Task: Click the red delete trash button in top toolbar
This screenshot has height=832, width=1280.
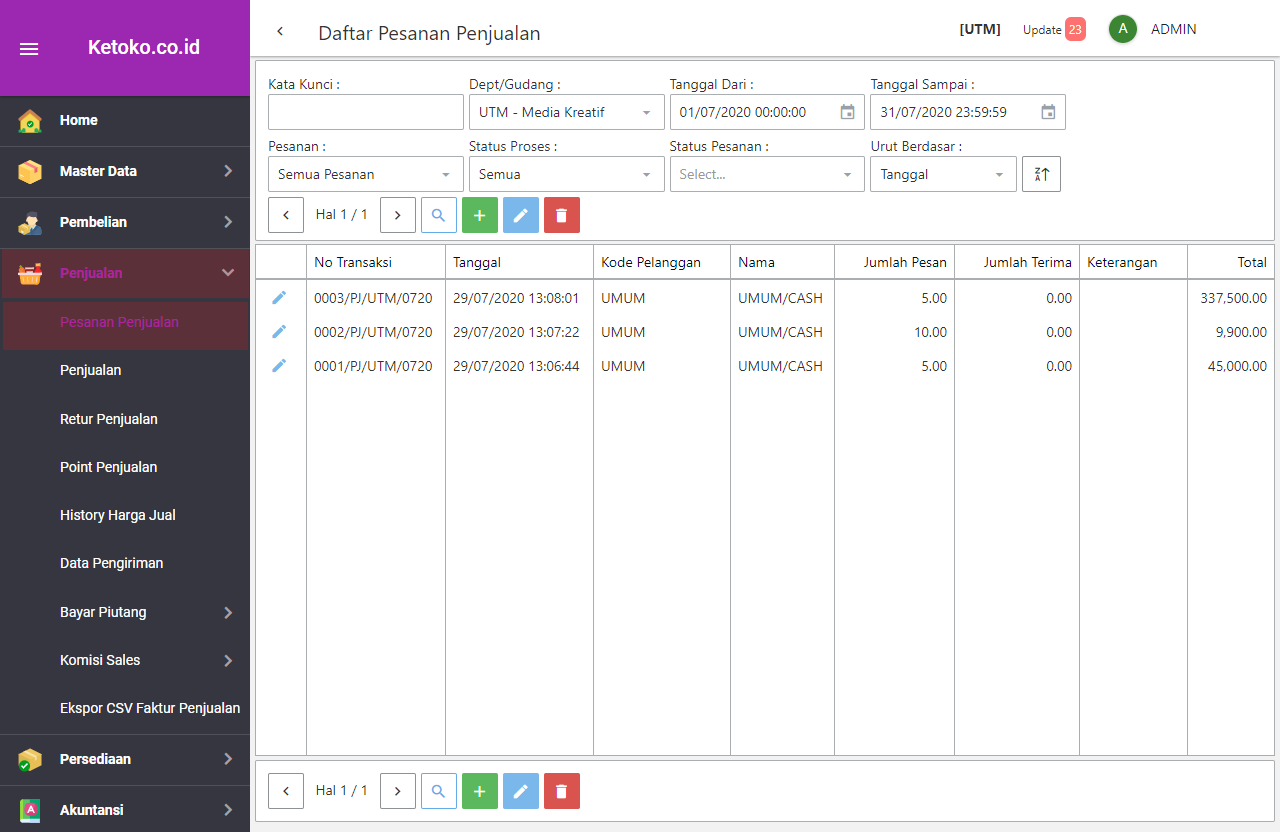Action: [x=561, y=215]
